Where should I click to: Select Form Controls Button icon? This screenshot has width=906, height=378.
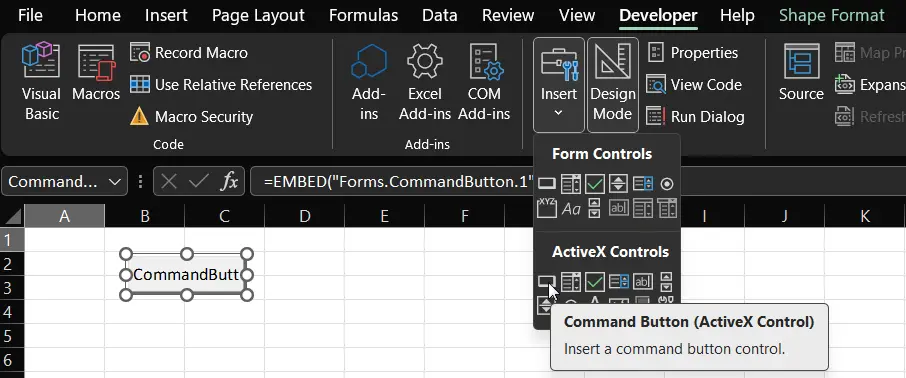[x=547, y=184]
